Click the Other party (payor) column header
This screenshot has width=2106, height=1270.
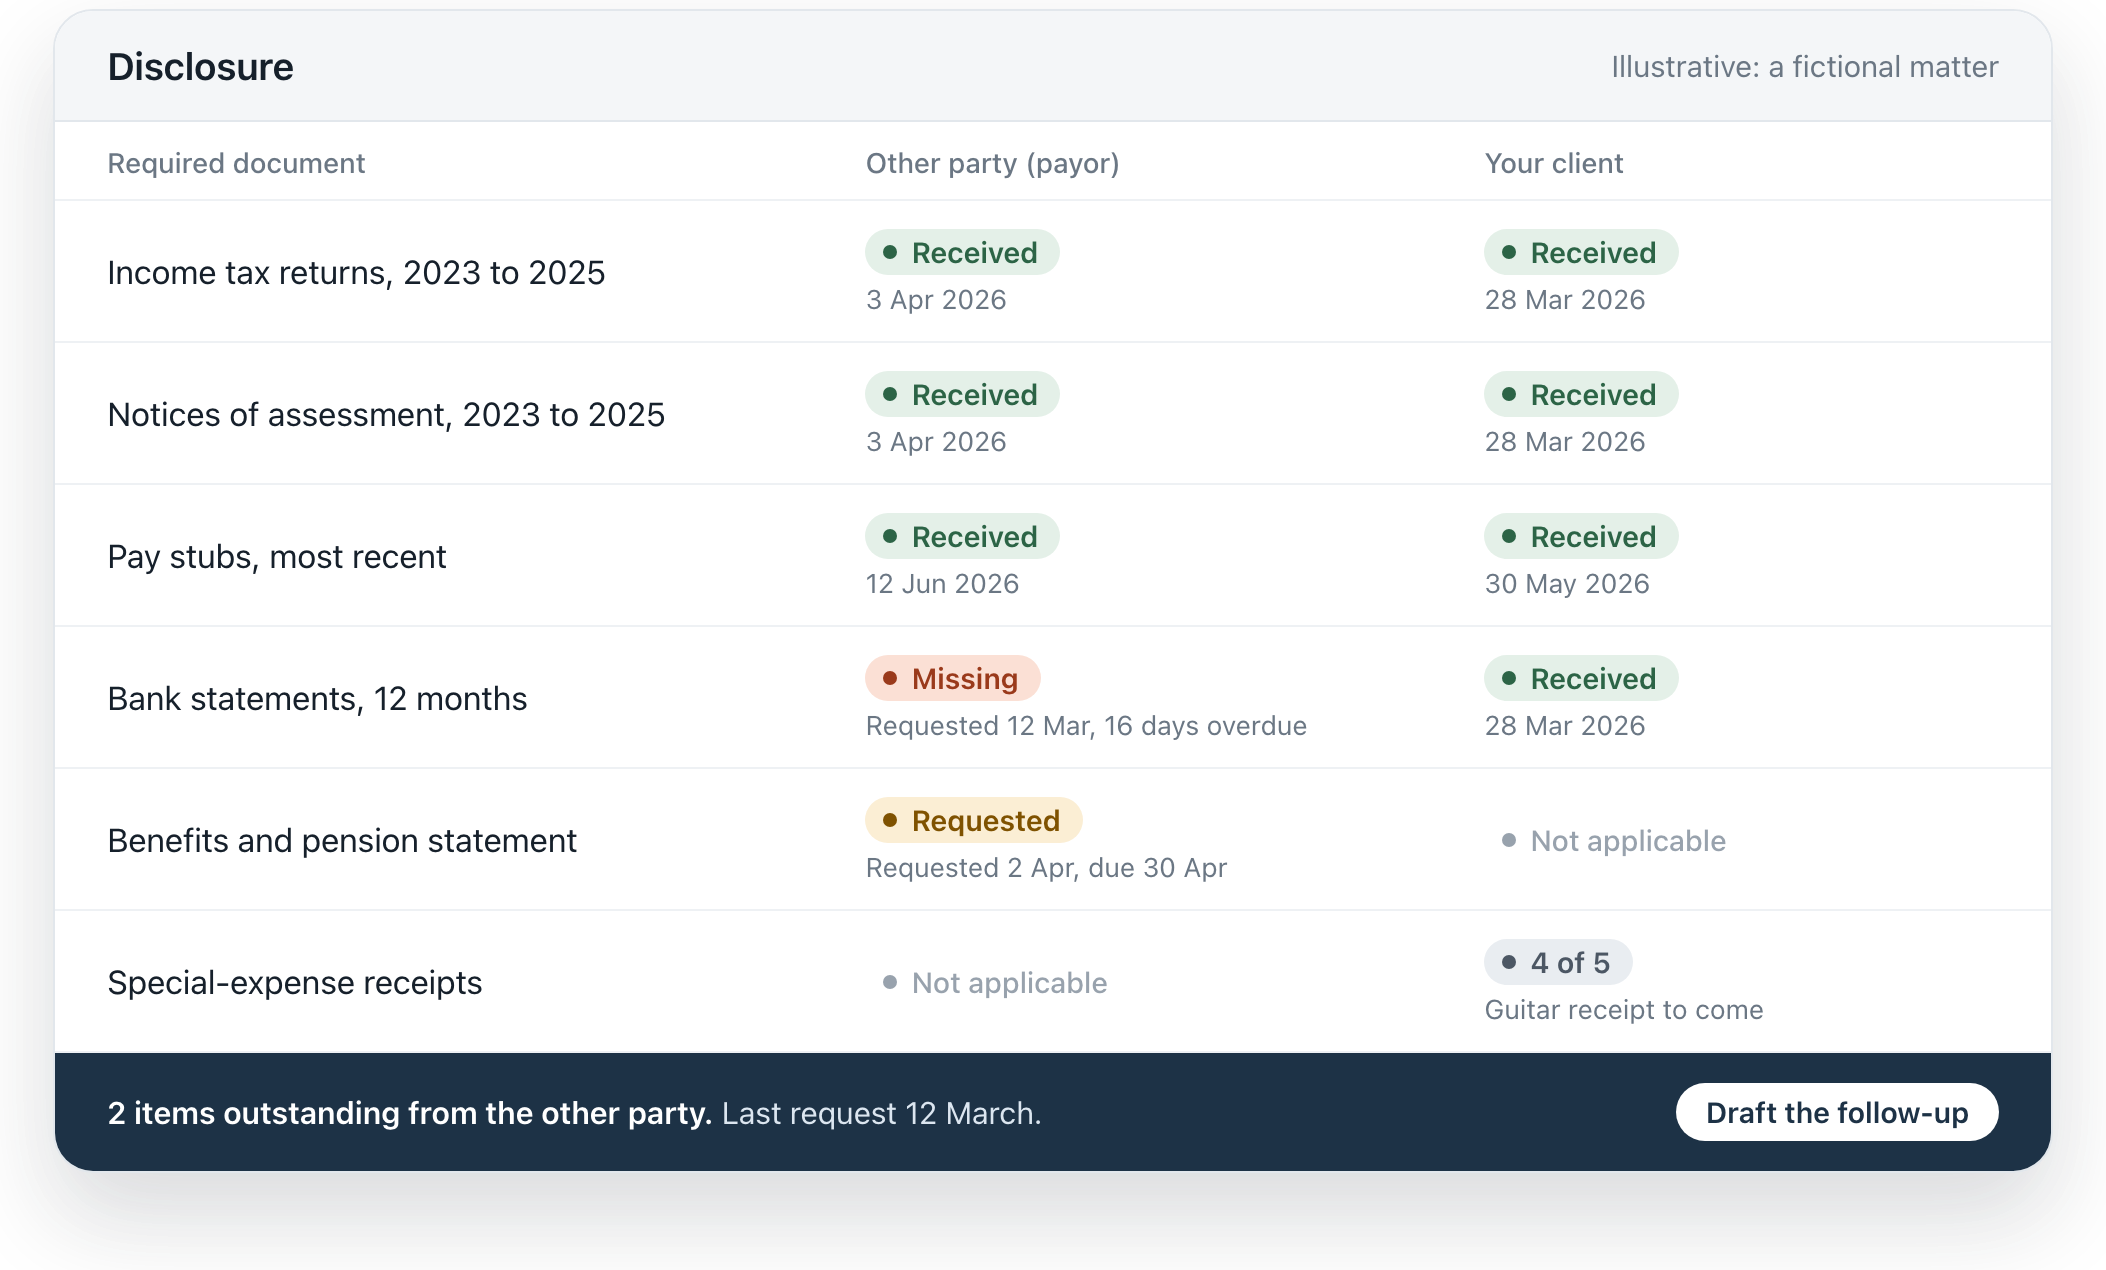coord(992,163)
